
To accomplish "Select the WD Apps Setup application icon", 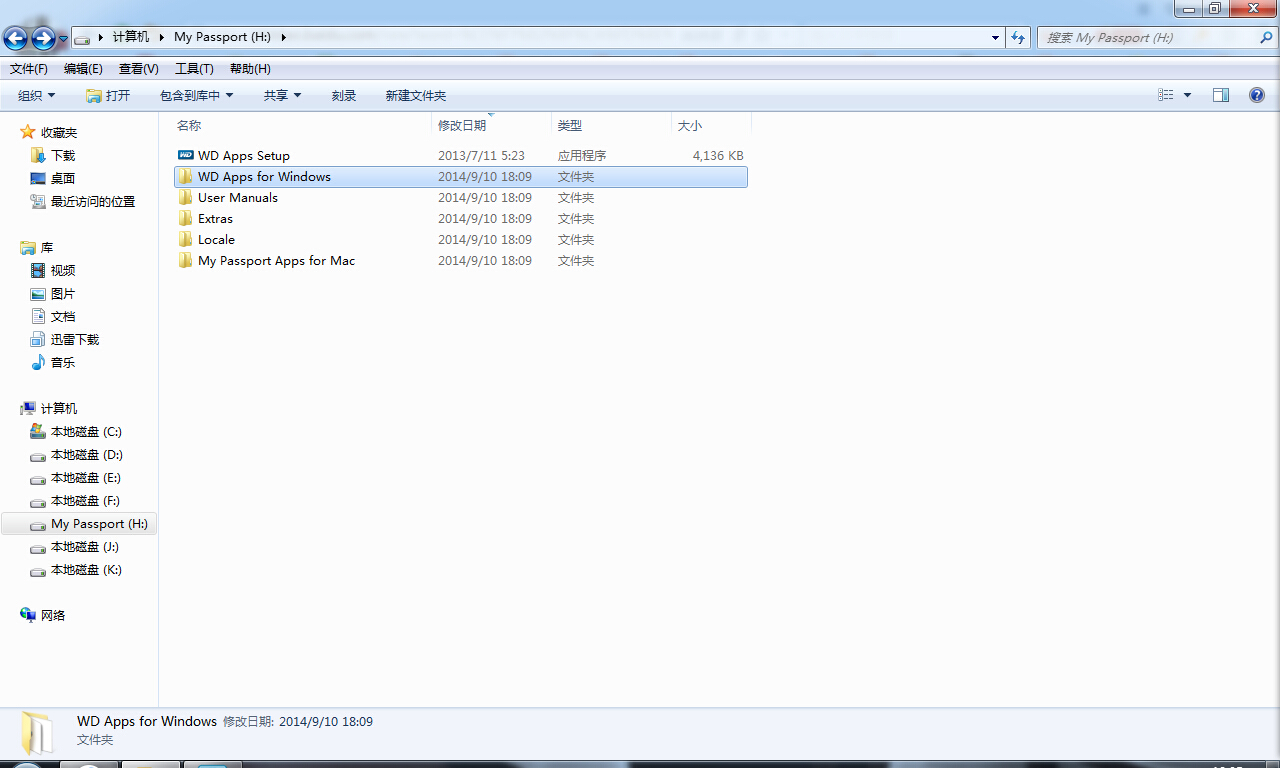I will 185,156.
